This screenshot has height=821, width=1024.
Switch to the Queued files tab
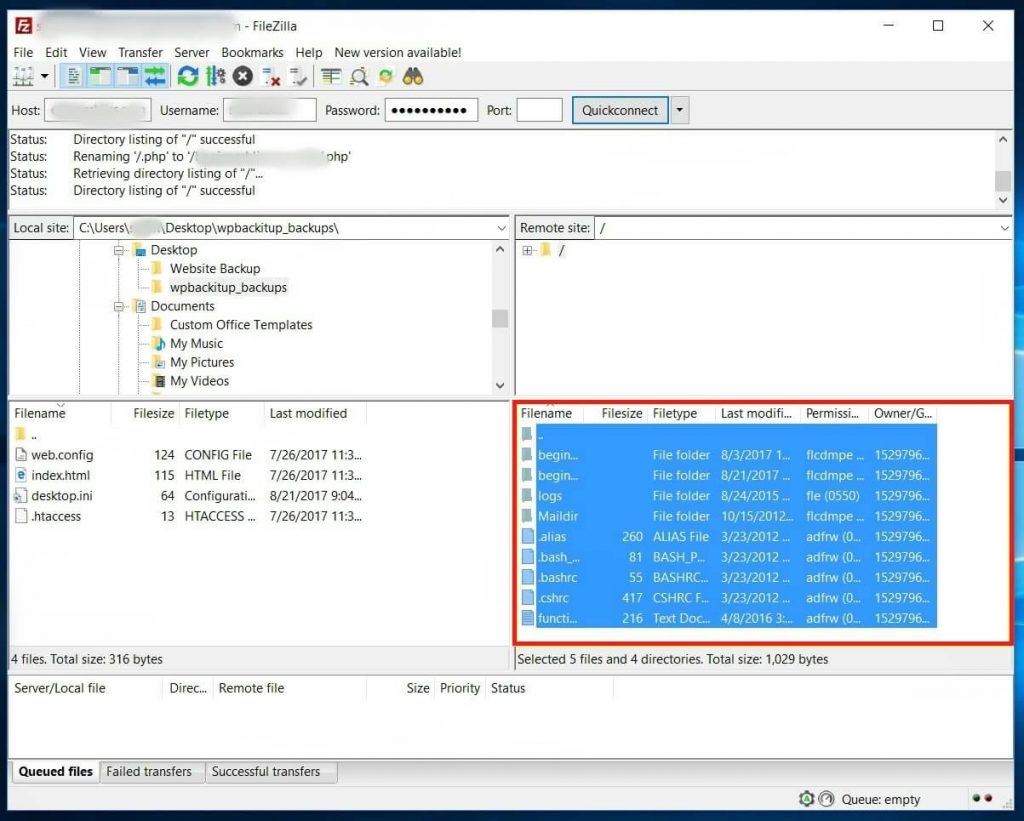(56, 771)
